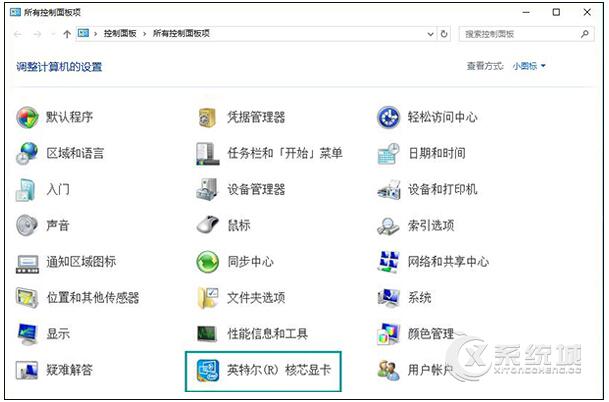Open 英特尔(R) 核芯显卡 graphics icon
The image size is (609, 402).
pos(208,370)
